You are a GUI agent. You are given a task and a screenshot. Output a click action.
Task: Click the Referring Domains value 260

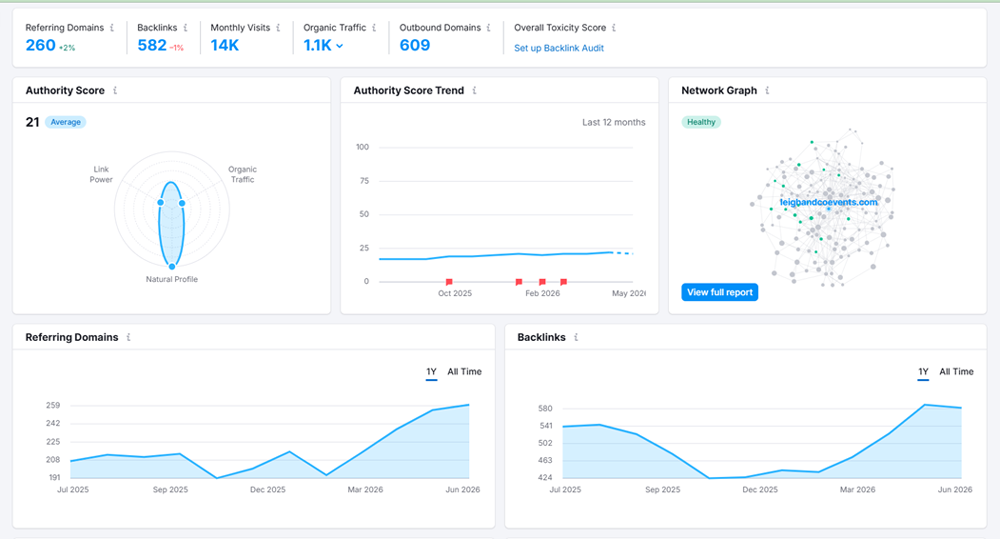(x=40, y=45)
